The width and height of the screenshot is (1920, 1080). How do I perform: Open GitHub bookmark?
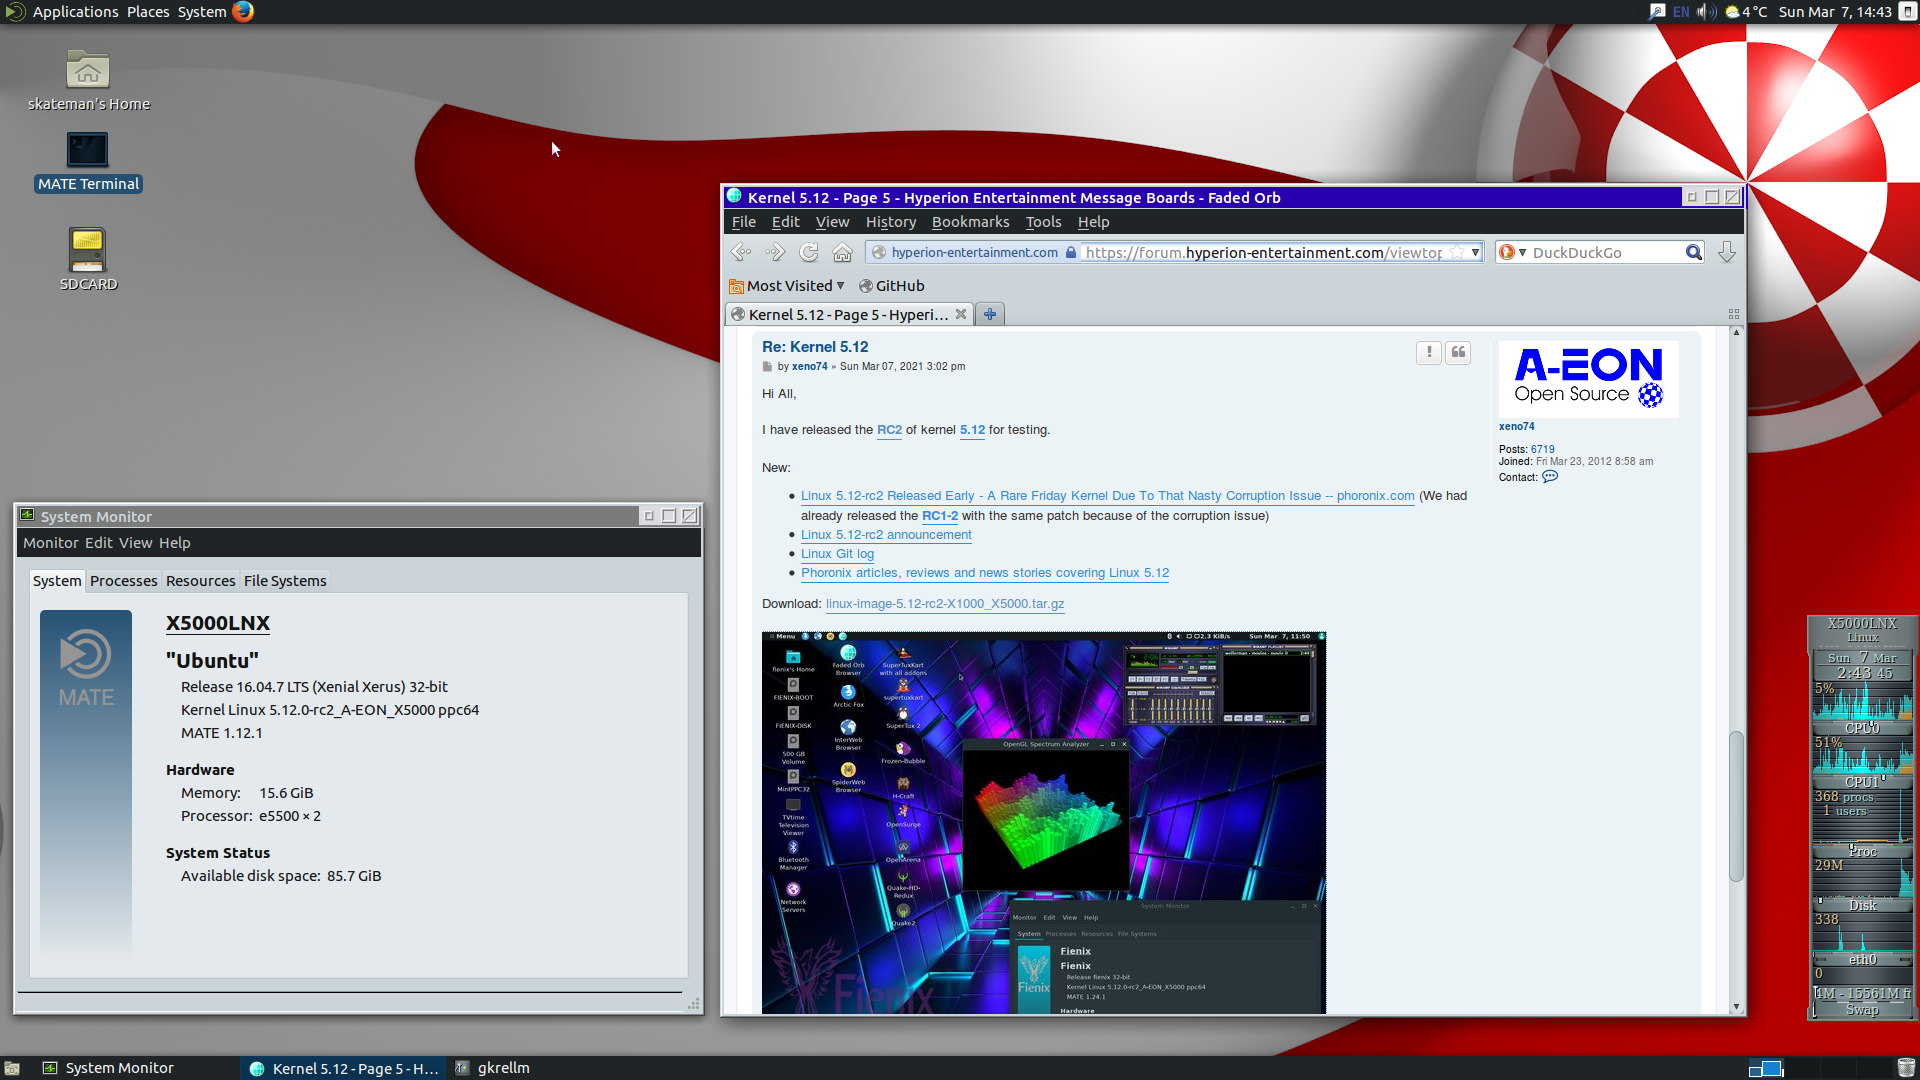coord(891,286)
